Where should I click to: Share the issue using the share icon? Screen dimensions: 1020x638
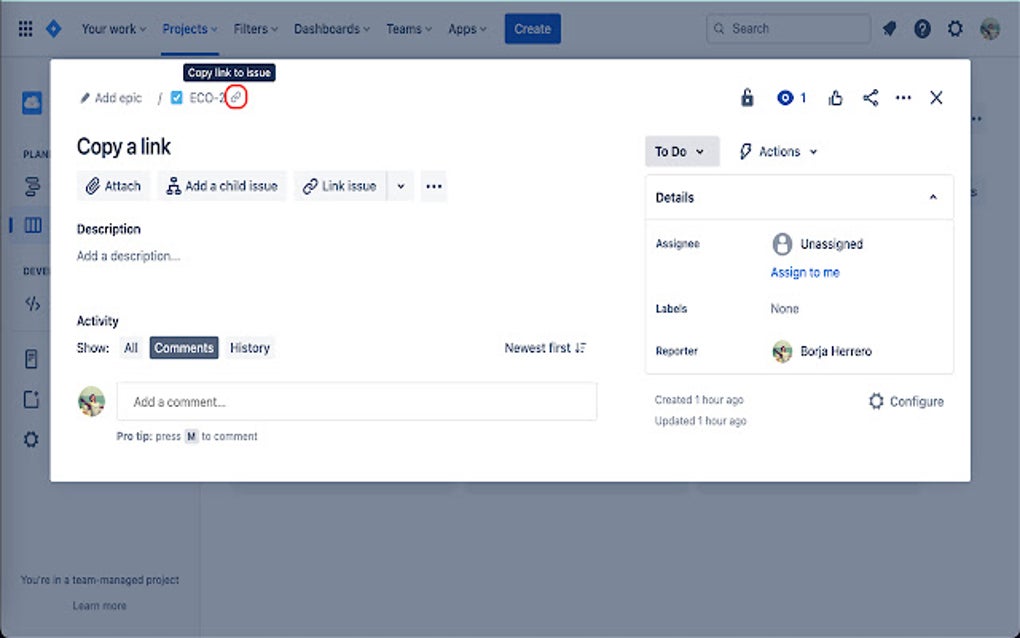(870, 97)
